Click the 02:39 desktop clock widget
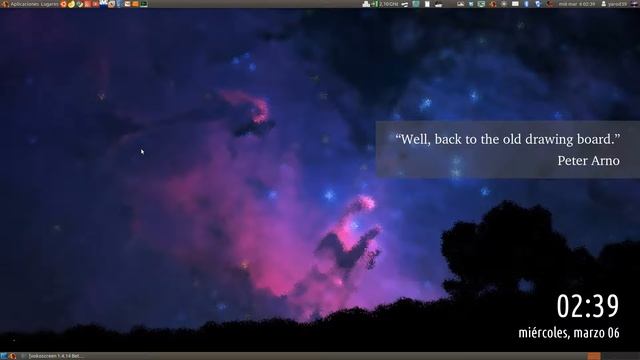640x360 pixels. [588, 306]
